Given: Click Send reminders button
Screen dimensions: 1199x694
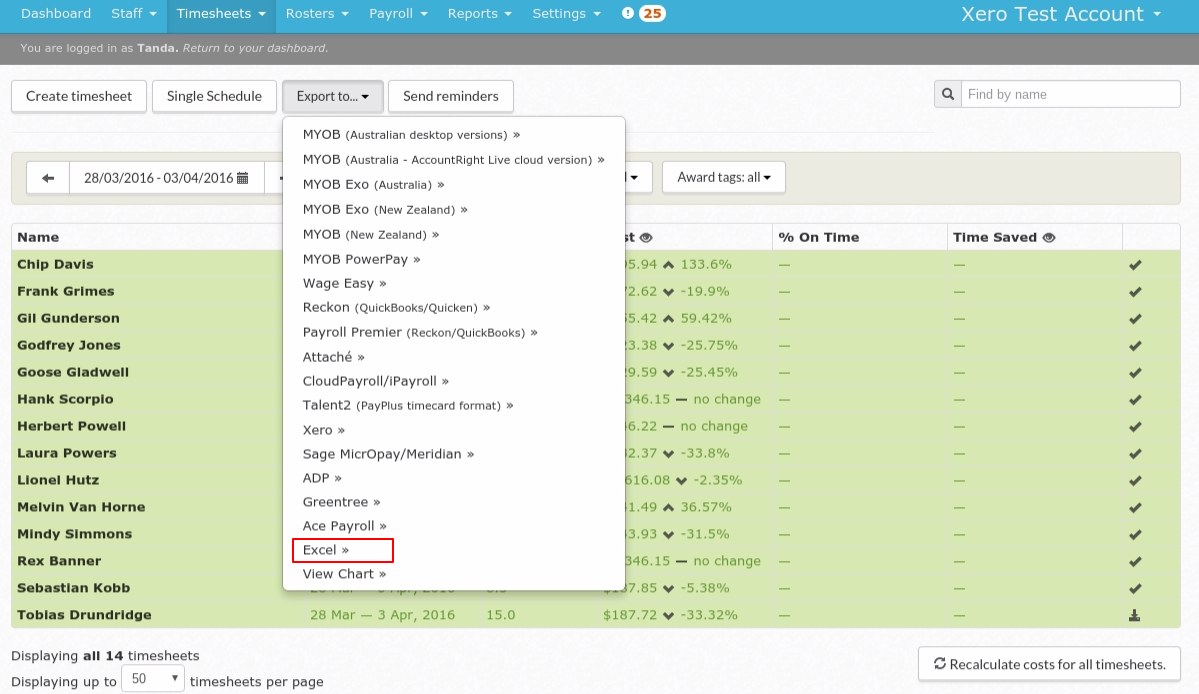Looking at the screenshot, I should tap(450, 96).
